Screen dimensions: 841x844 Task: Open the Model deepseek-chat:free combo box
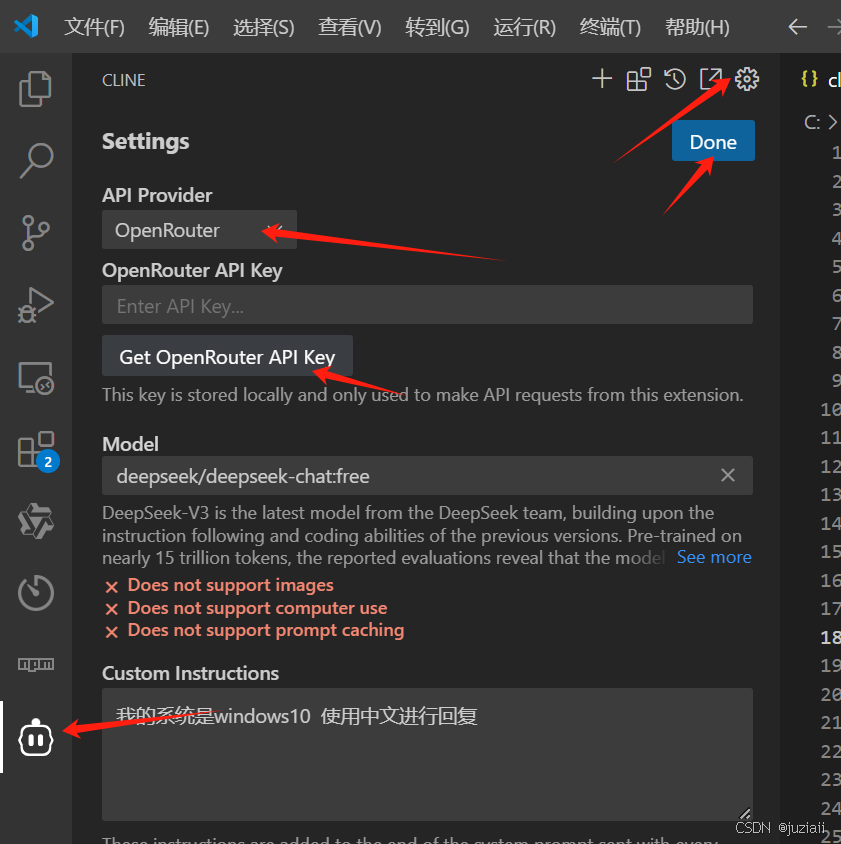tap(427, 476)
